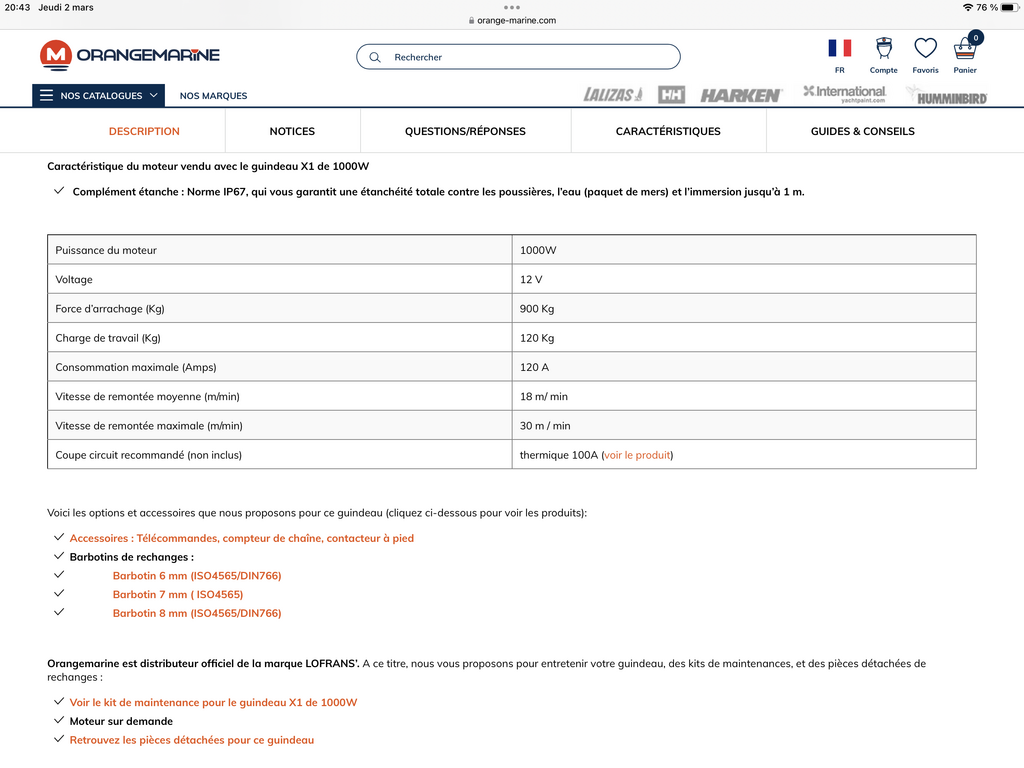Click the 'Jeudi 2 mars' date
The width and height of the screenshot is (1024, 768).
coord(66,7)
